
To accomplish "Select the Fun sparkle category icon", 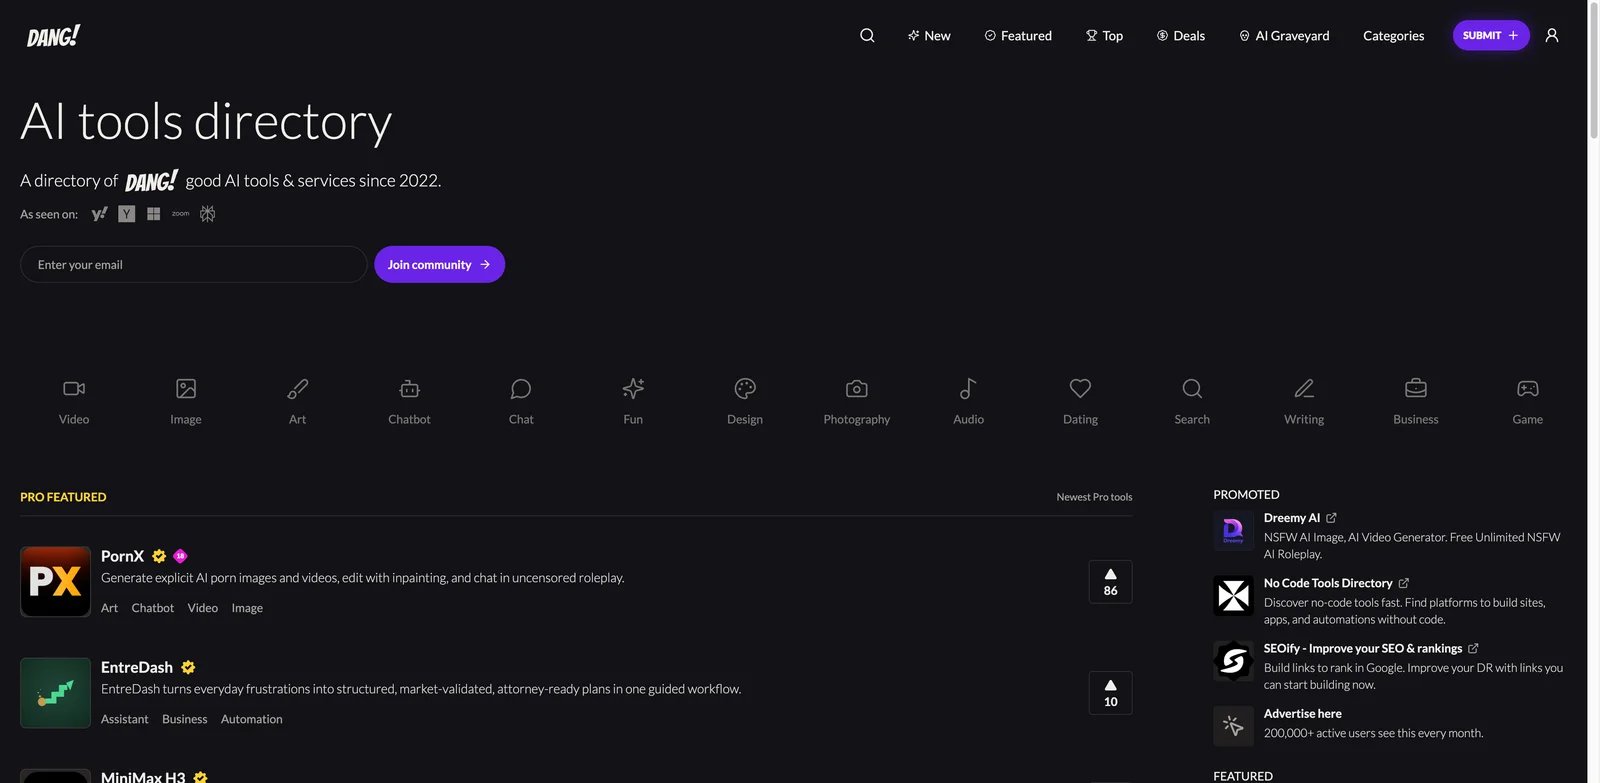I will click(633, 388).
